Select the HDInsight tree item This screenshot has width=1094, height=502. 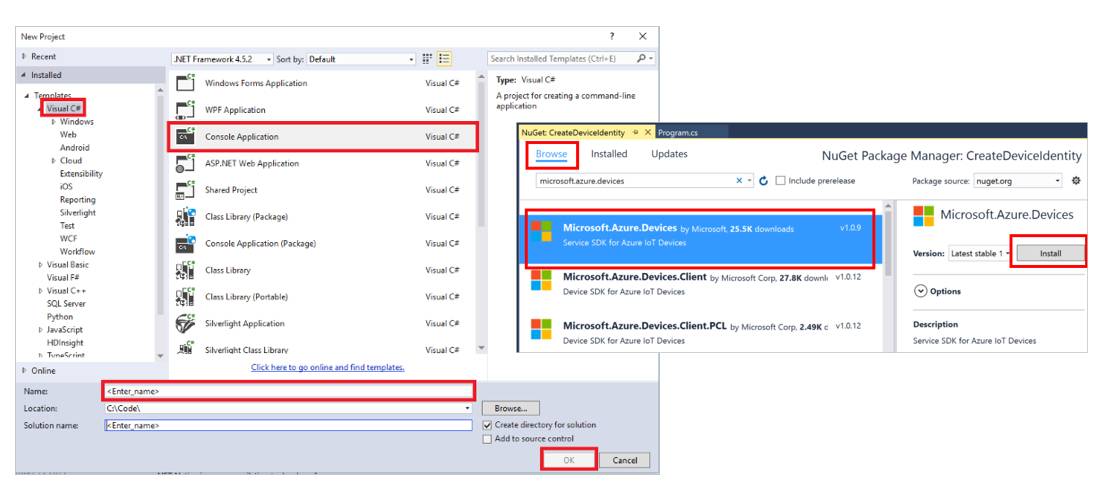tap(65, 342)
